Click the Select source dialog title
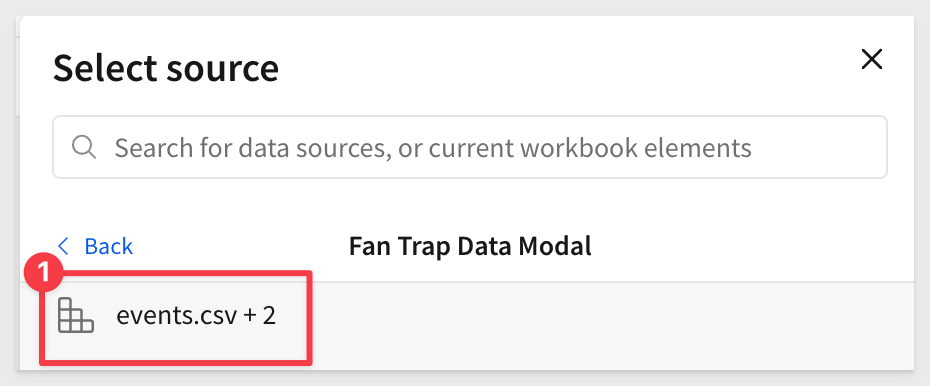The height and width of the screenshot is (386, 930). pyautogui.click(x=166, y=68)
